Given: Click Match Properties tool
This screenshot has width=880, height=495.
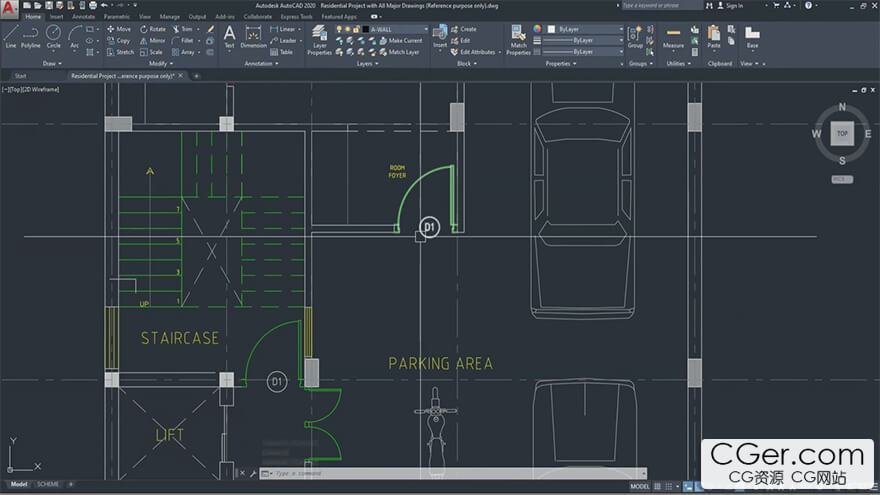Looking at the screenshot, I should 518,40.
